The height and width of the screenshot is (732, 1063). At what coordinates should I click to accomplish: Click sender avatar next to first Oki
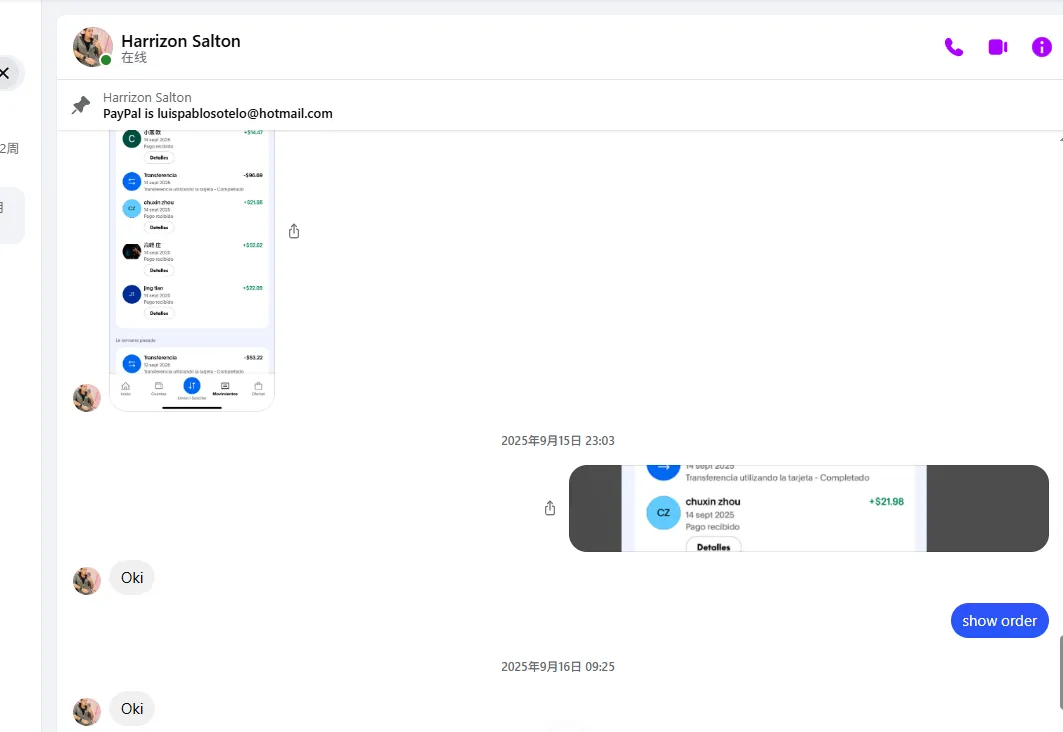click(87, 581)
